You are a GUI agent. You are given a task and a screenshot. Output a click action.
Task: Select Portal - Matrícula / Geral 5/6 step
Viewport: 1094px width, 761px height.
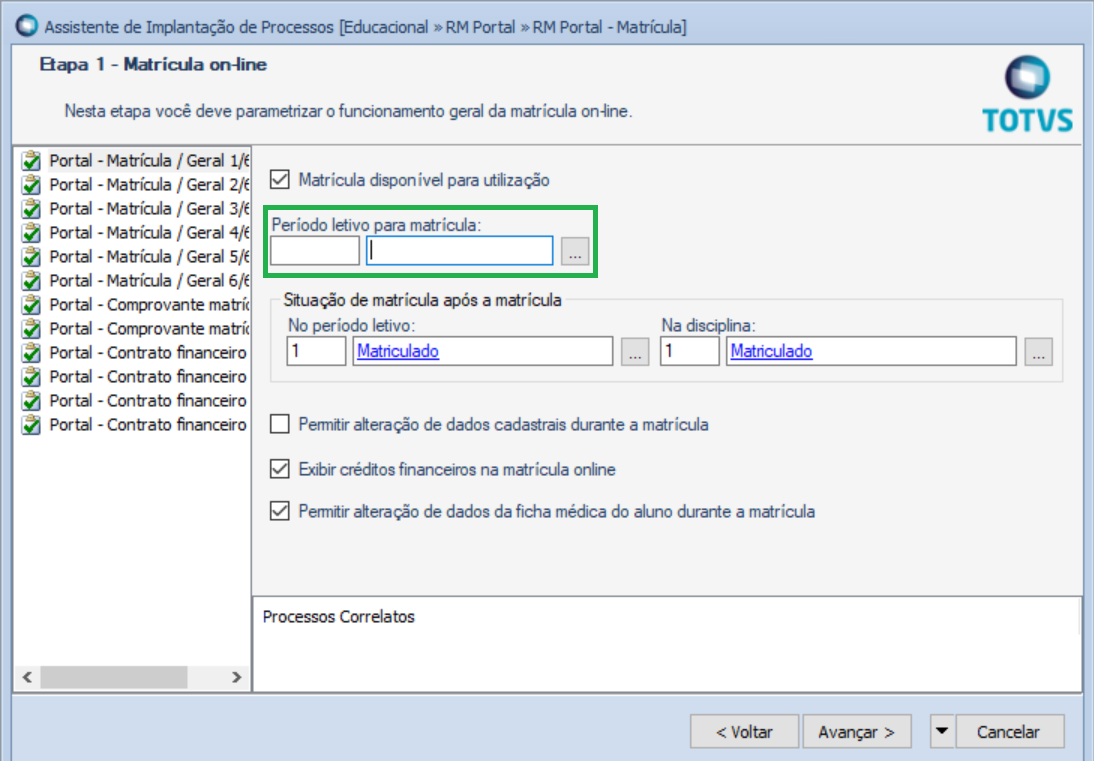point(149,257)
